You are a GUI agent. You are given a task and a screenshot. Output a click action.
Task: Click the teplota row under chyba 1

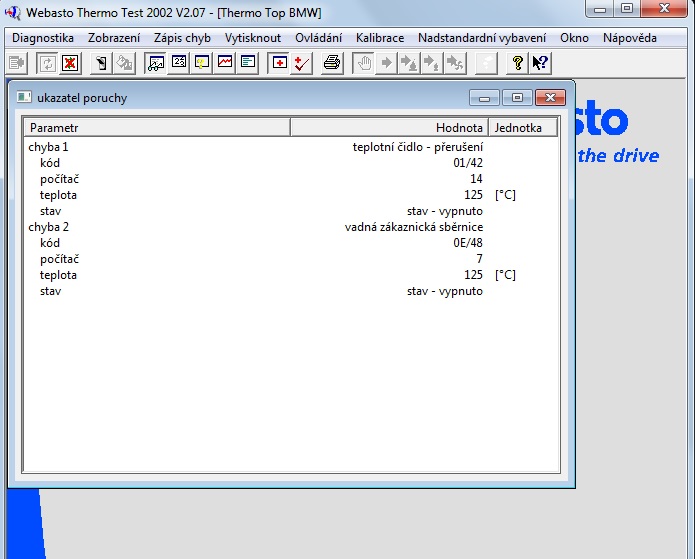(x=291, y=195)
